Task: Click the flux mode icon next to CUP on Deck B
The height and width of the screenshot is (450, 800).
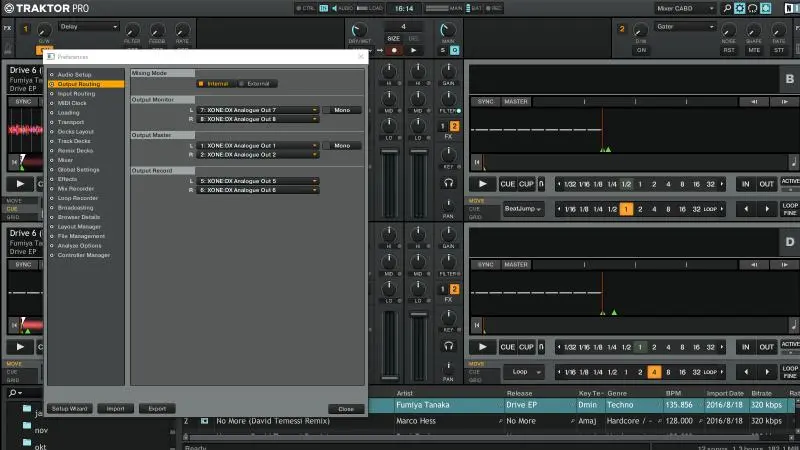Action: click(x=541, y=184)
